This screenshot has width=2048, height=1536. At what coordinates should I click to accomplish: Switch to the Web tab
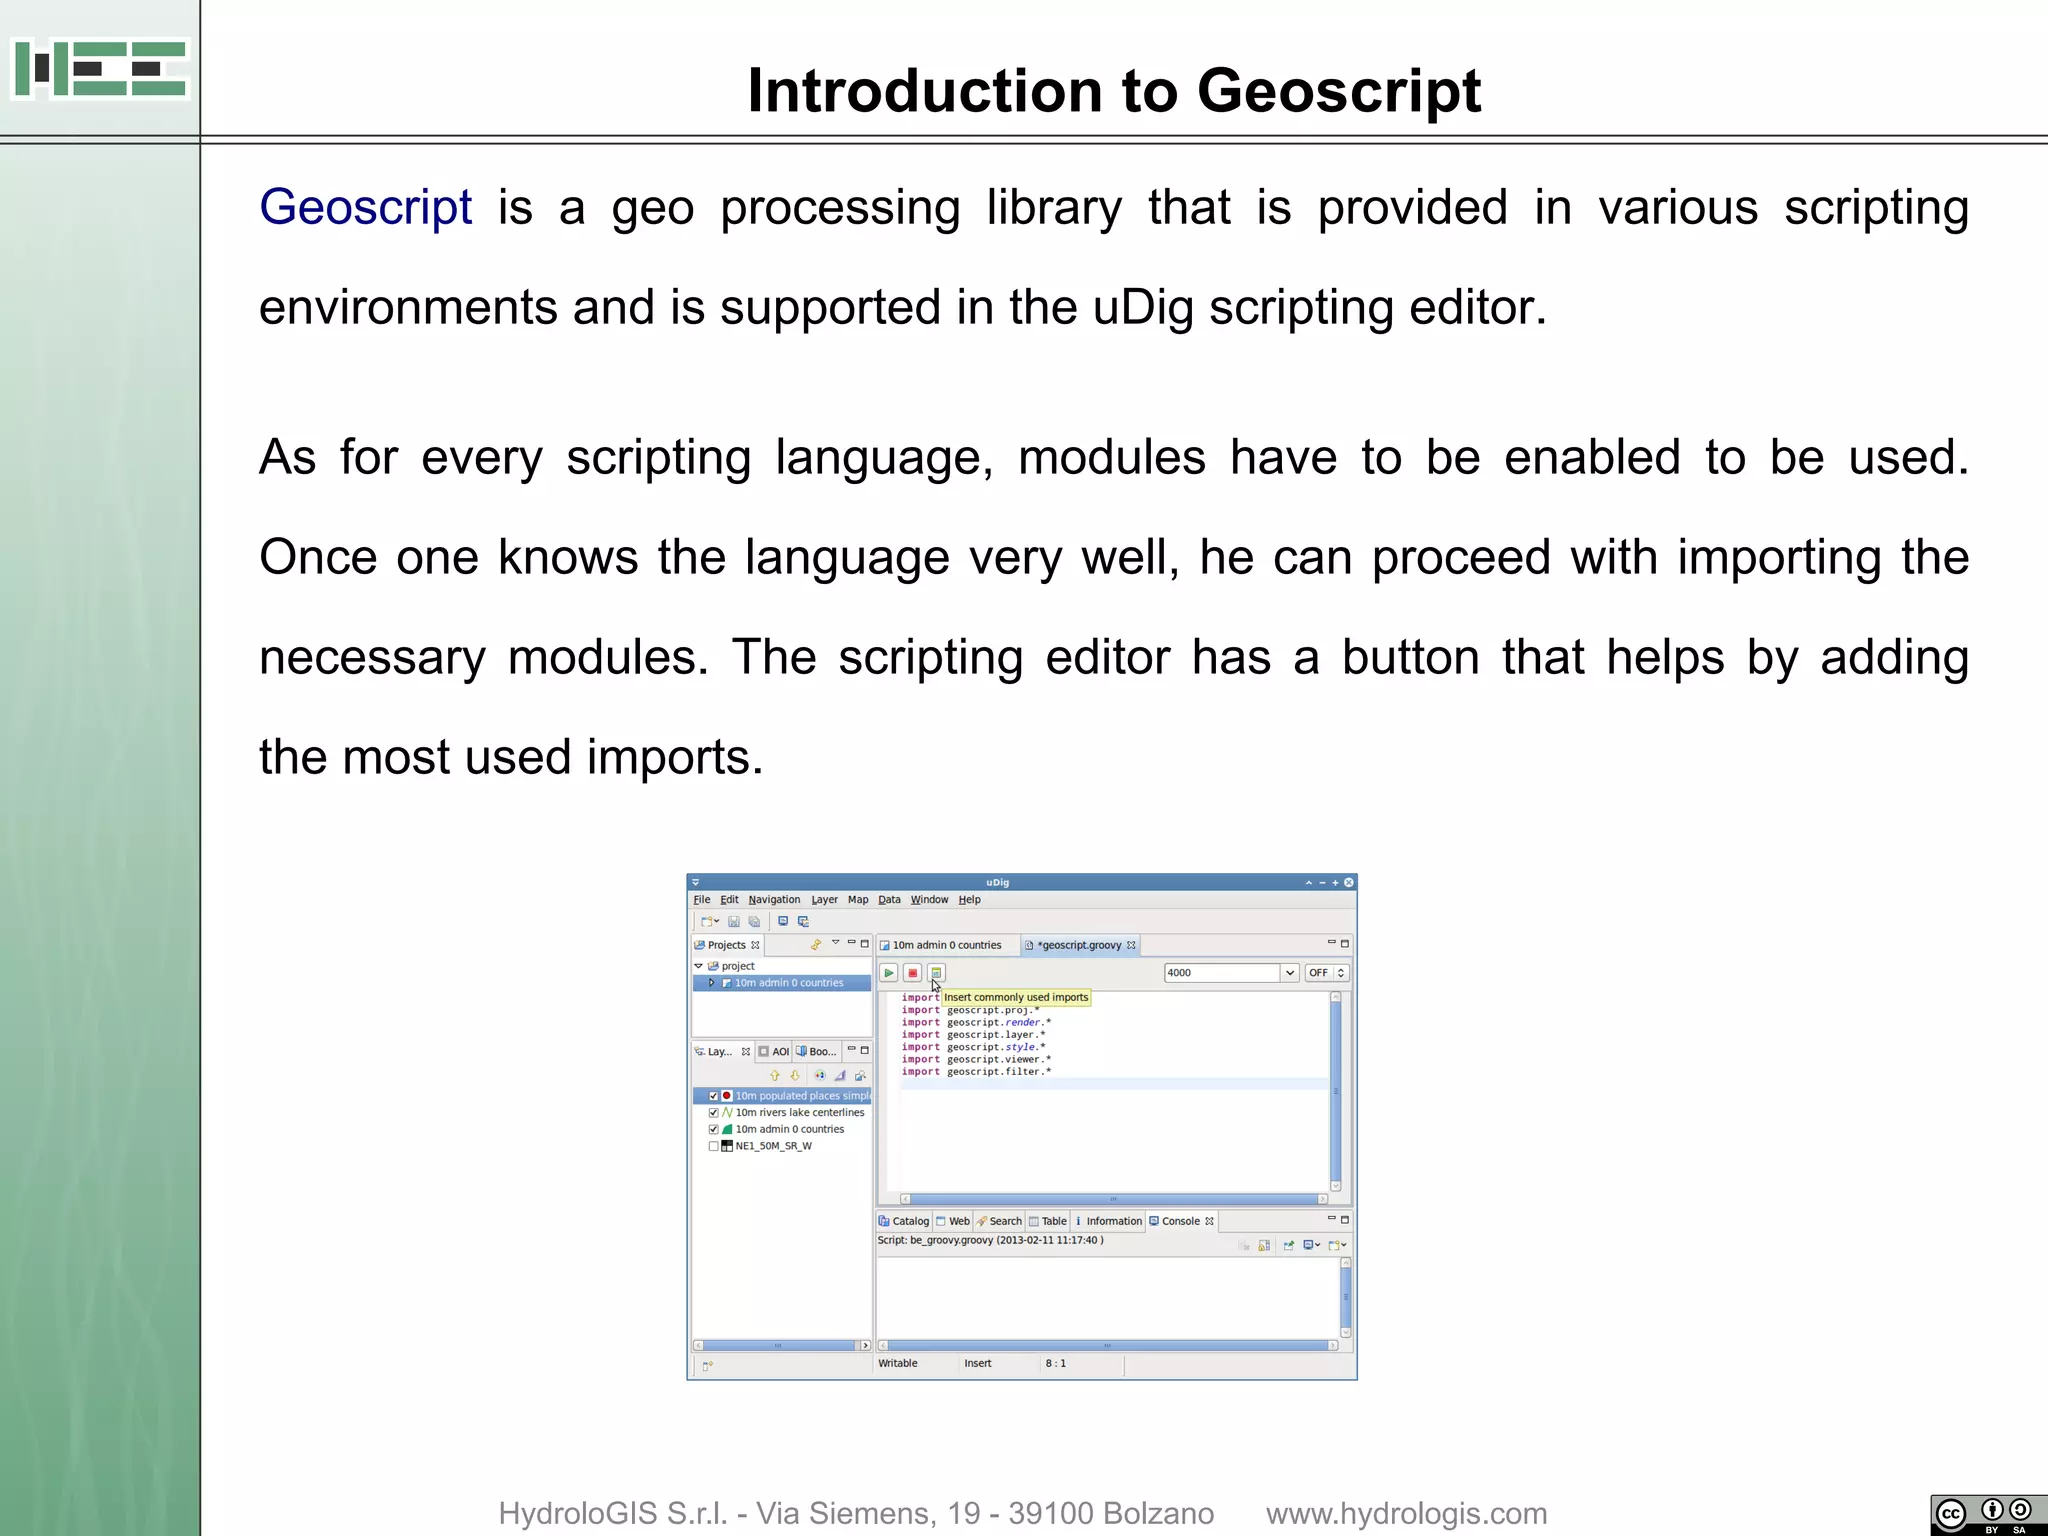(x=953, y=1221)
